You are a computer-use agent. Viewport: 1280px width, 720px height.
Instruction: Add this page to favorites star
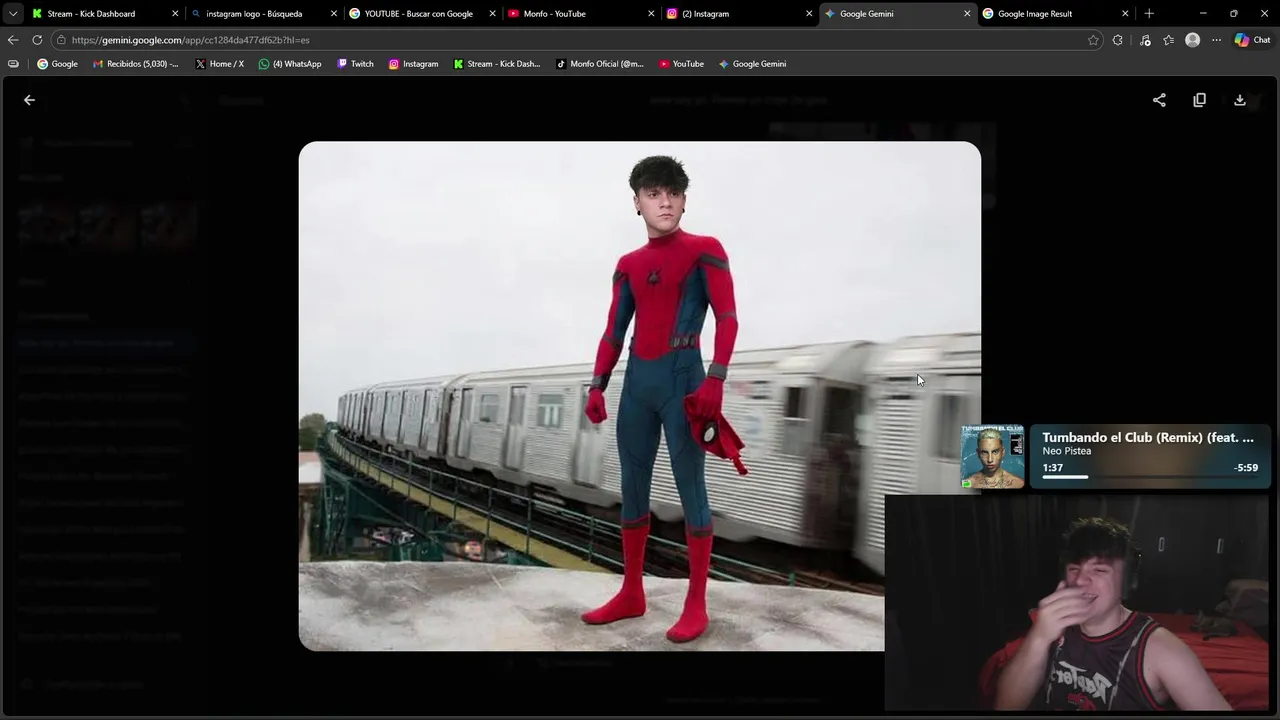coord(1093,40)
